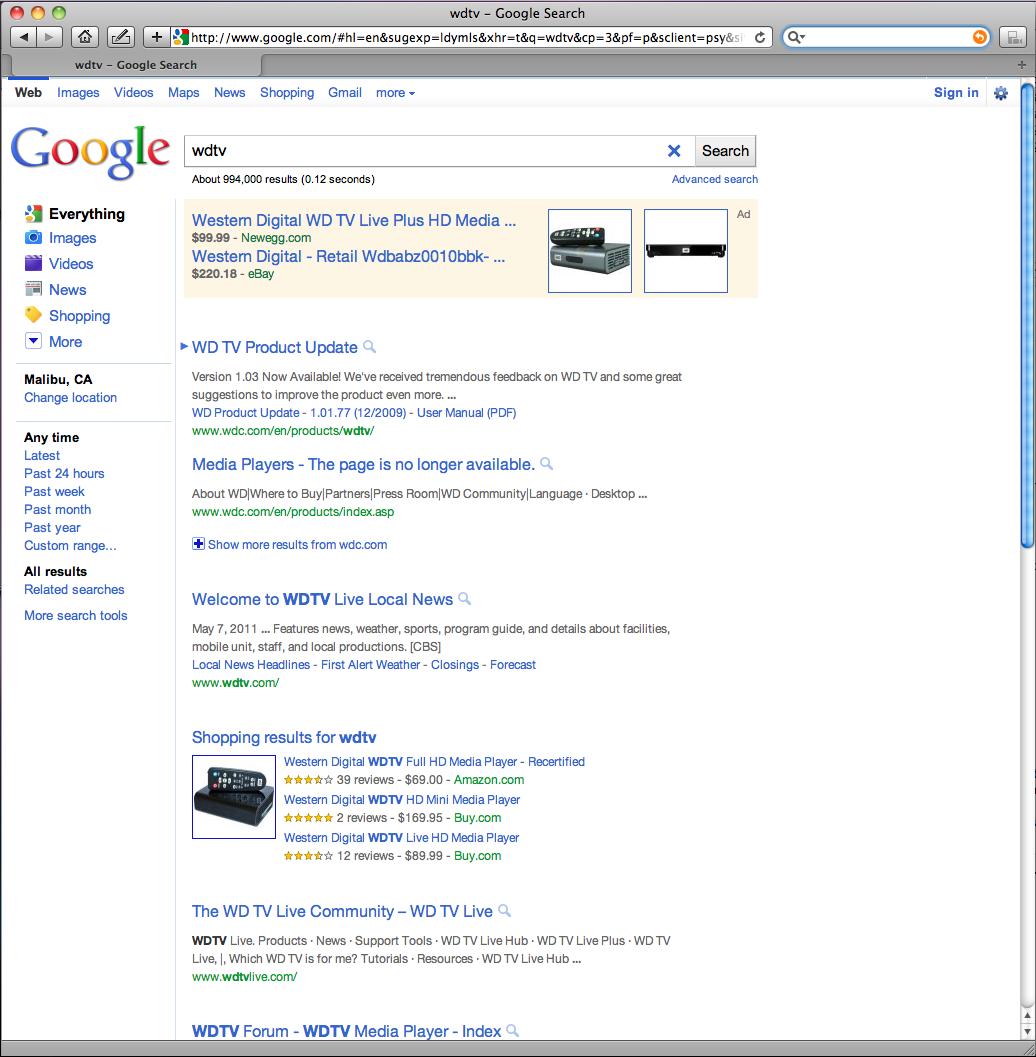Expand more results from wdc.com plus box
The height and width of the screenshot is (1057, 1036).
198,544
